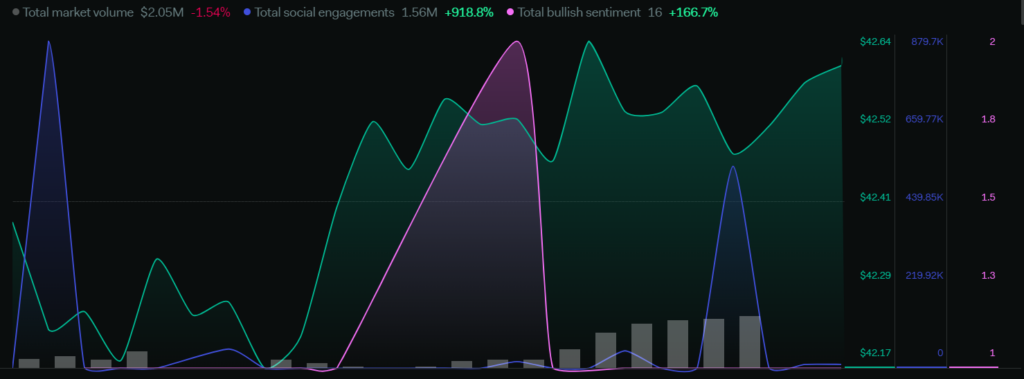Click the '16' bullish sentiment value

pos(654,12)
